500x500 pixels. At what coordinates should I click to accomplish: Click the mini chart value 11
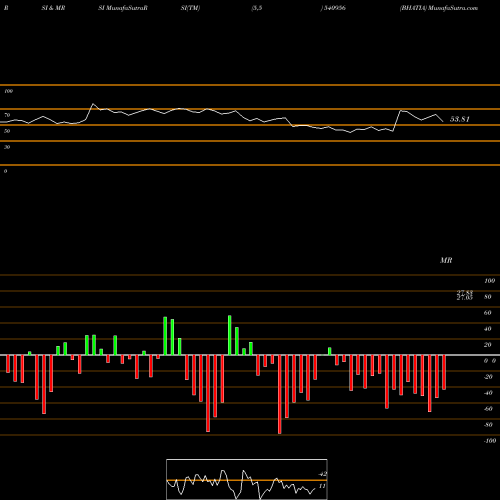322,486
